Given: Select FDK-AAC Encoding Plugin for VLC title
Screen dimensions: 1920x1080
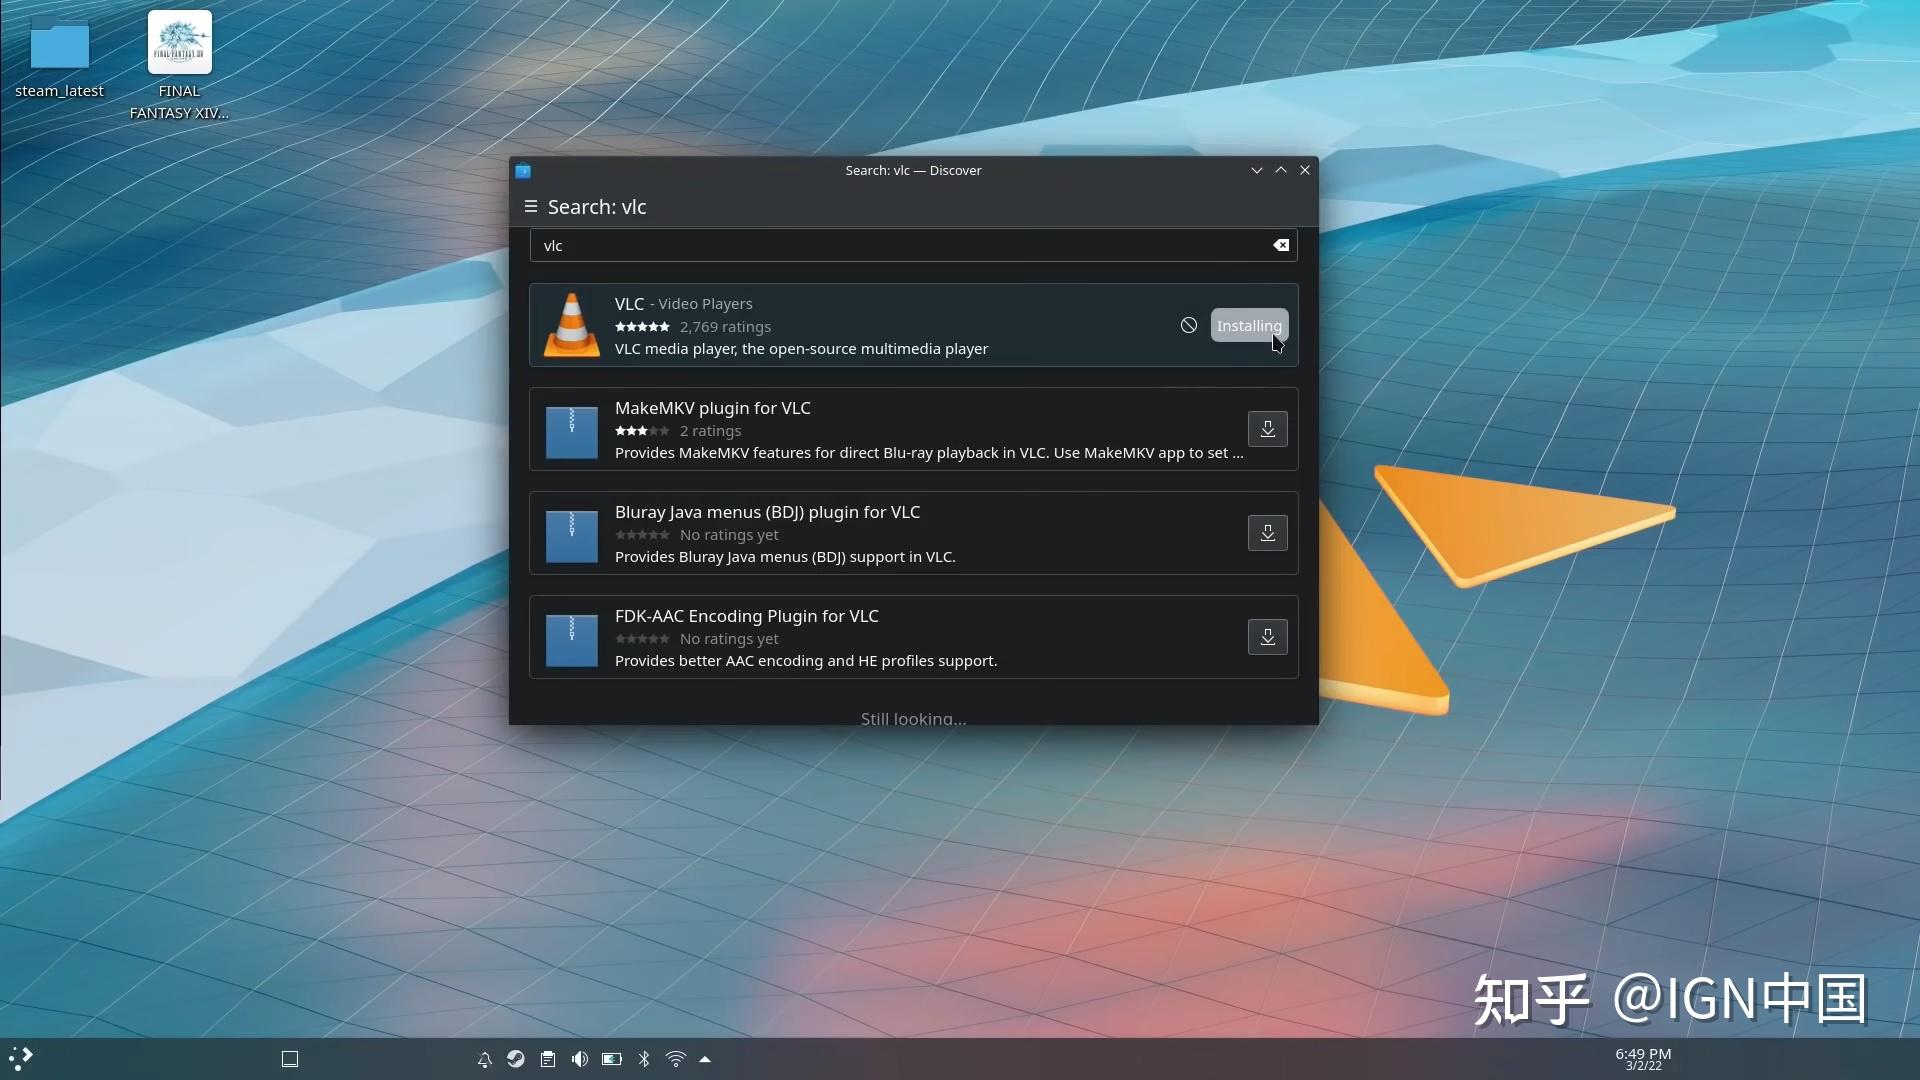Looking at the screenshot, I should 747,616.
